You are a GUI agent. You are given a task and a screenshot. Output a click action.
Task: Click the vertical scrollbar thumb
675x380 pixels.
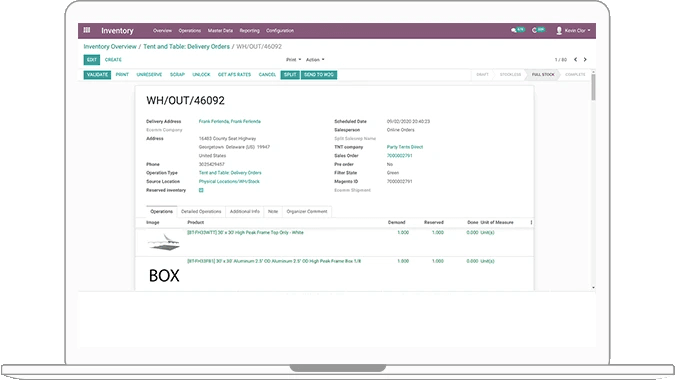[593, 87]
